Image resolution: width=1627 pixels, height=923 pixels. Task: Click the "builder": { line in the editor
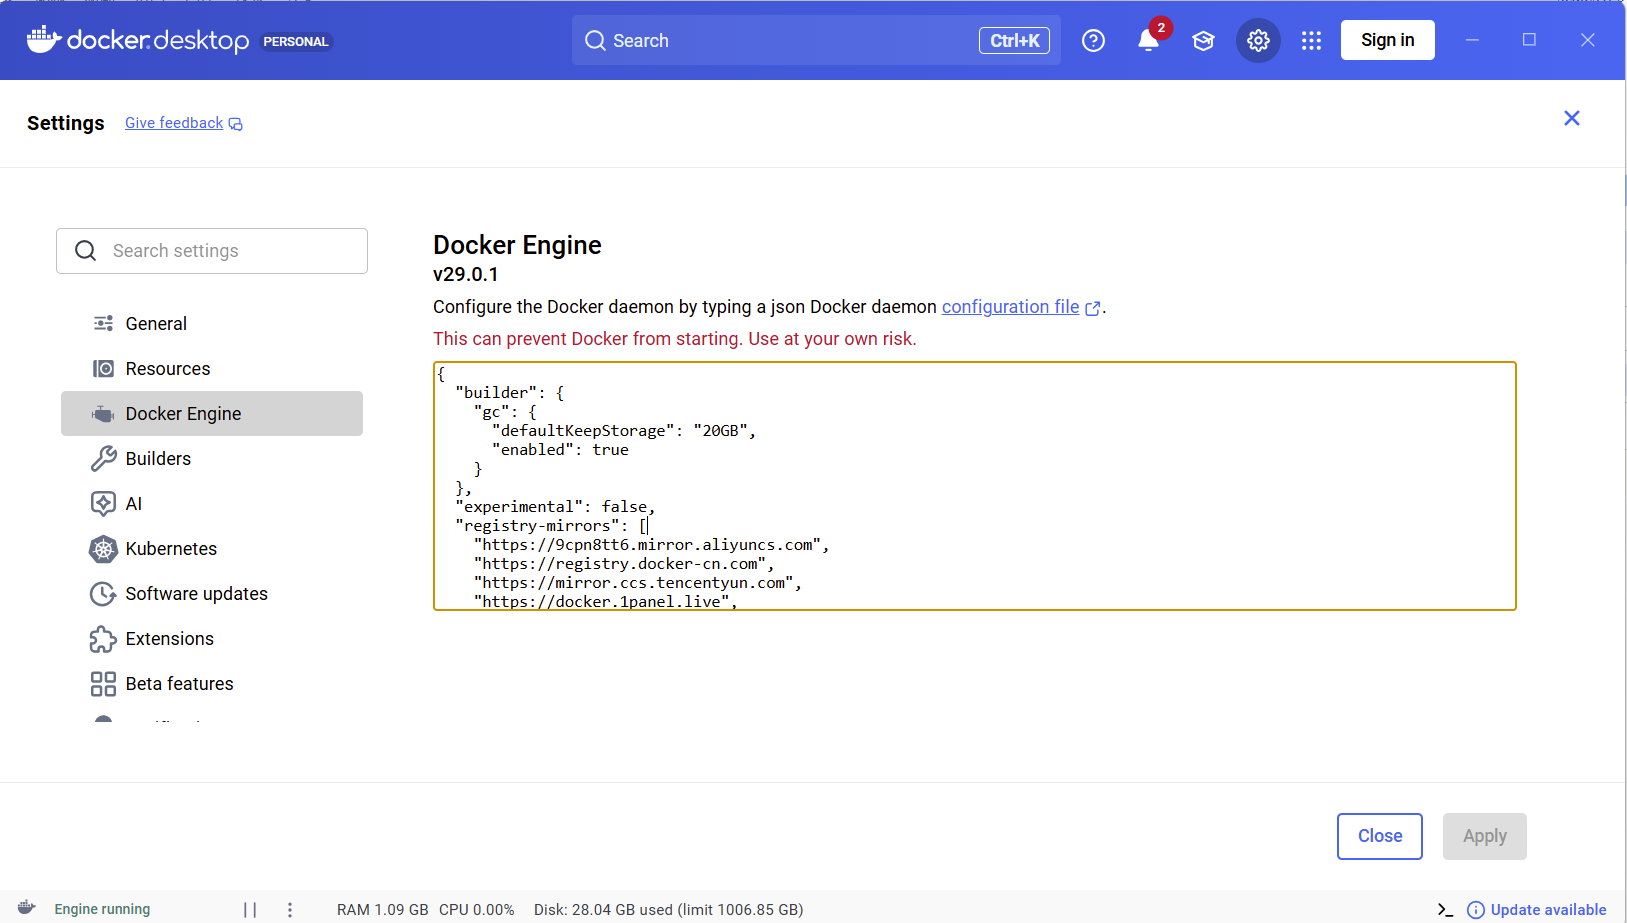click(x=509, y=393)
